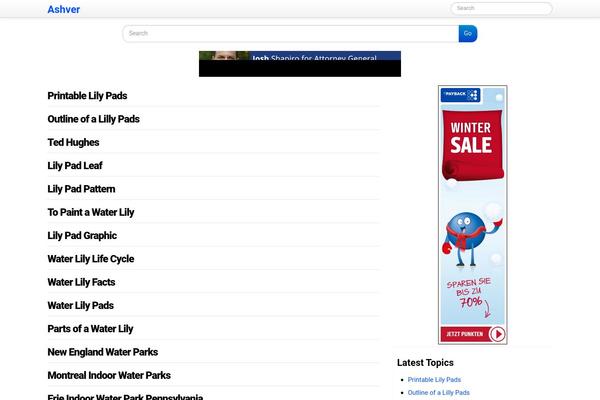Open Parts of a Water Lily
The image size is (600, 400).
point(90,329)
